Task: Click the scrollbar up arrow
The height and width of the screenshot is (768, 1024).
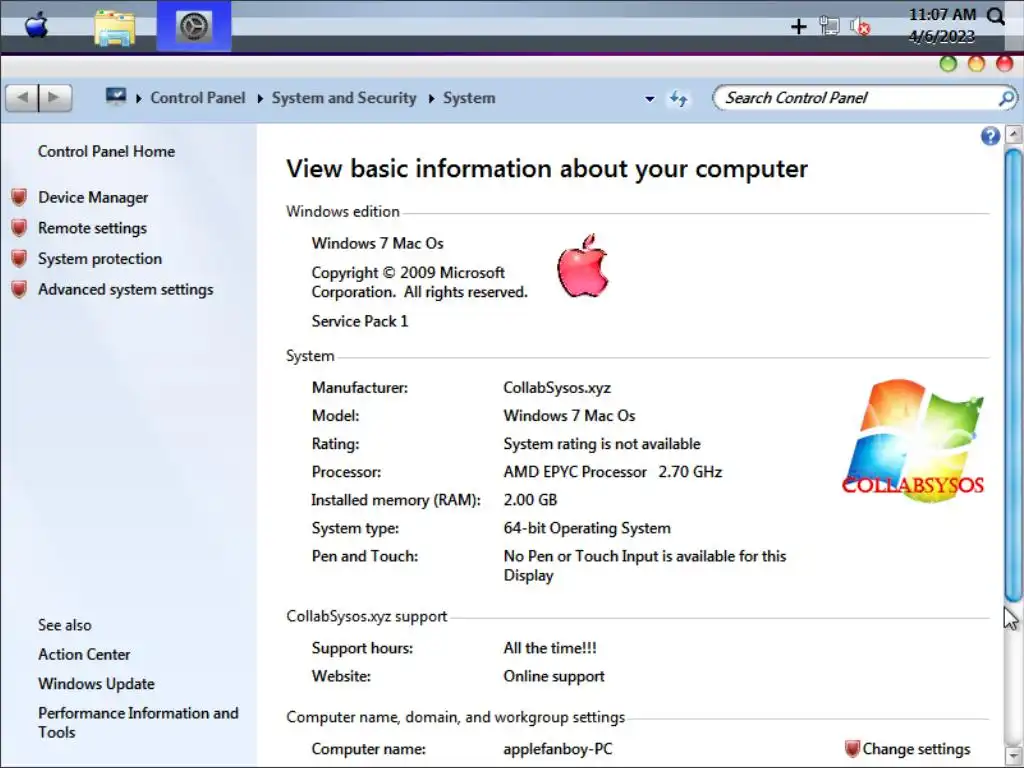Action: pos(1014,135)
